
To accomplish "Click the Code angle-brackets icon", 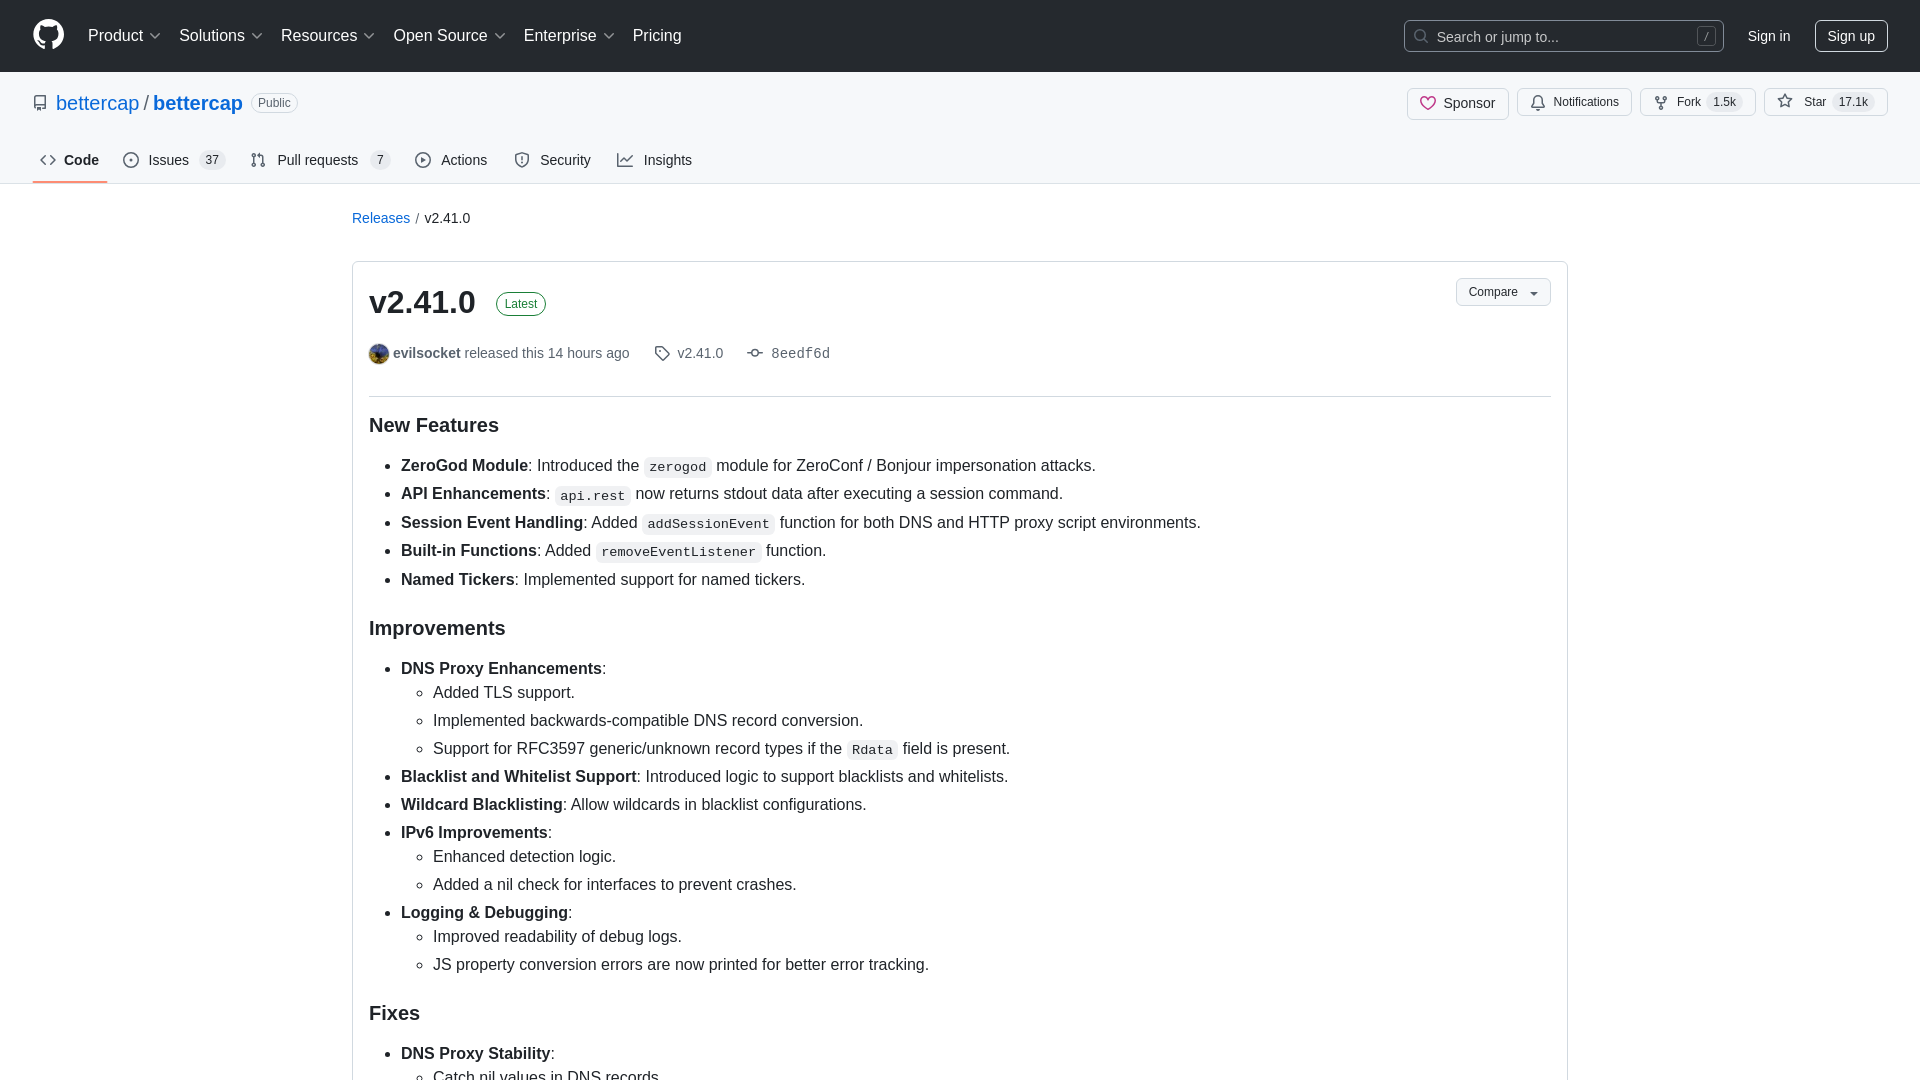I will [x=48, y=160].
